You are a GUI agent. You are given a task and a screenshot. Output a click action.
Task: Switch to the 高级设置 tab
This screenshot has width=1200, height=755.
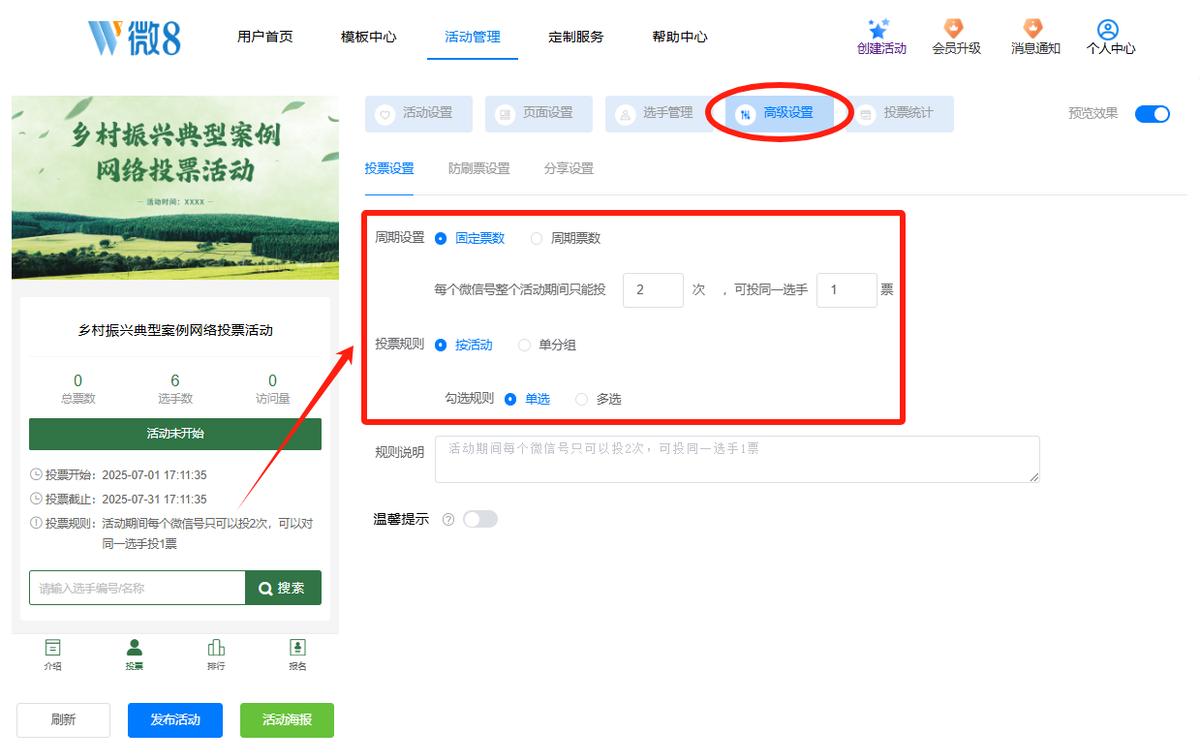779,114
